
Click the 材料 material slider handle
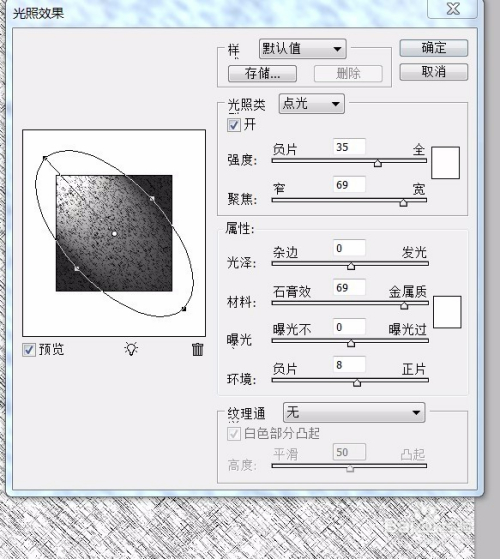point(404,306)
